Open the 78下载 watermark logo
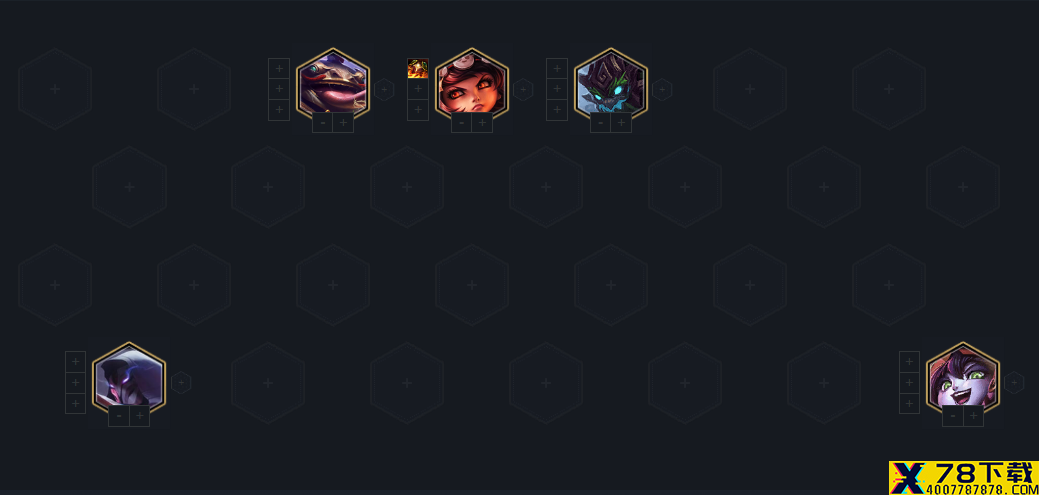The image size is (1039, 495). click(x=963, y=478)
